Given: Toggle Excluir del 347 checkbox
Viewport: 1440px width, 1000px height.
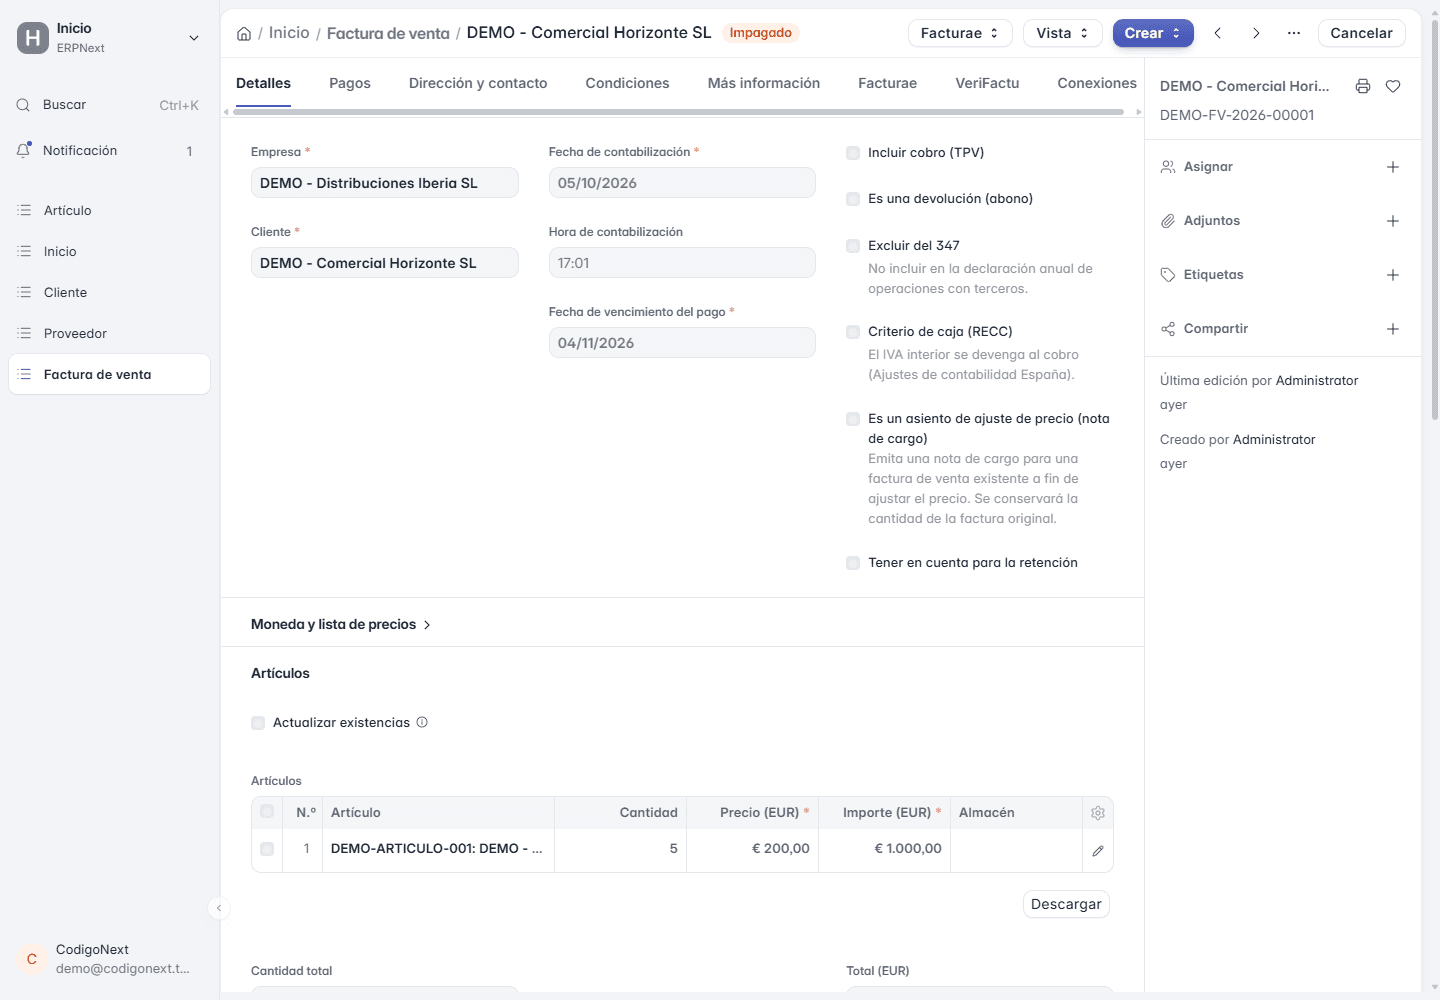Looking at the screenshot, I should point(853,246).
